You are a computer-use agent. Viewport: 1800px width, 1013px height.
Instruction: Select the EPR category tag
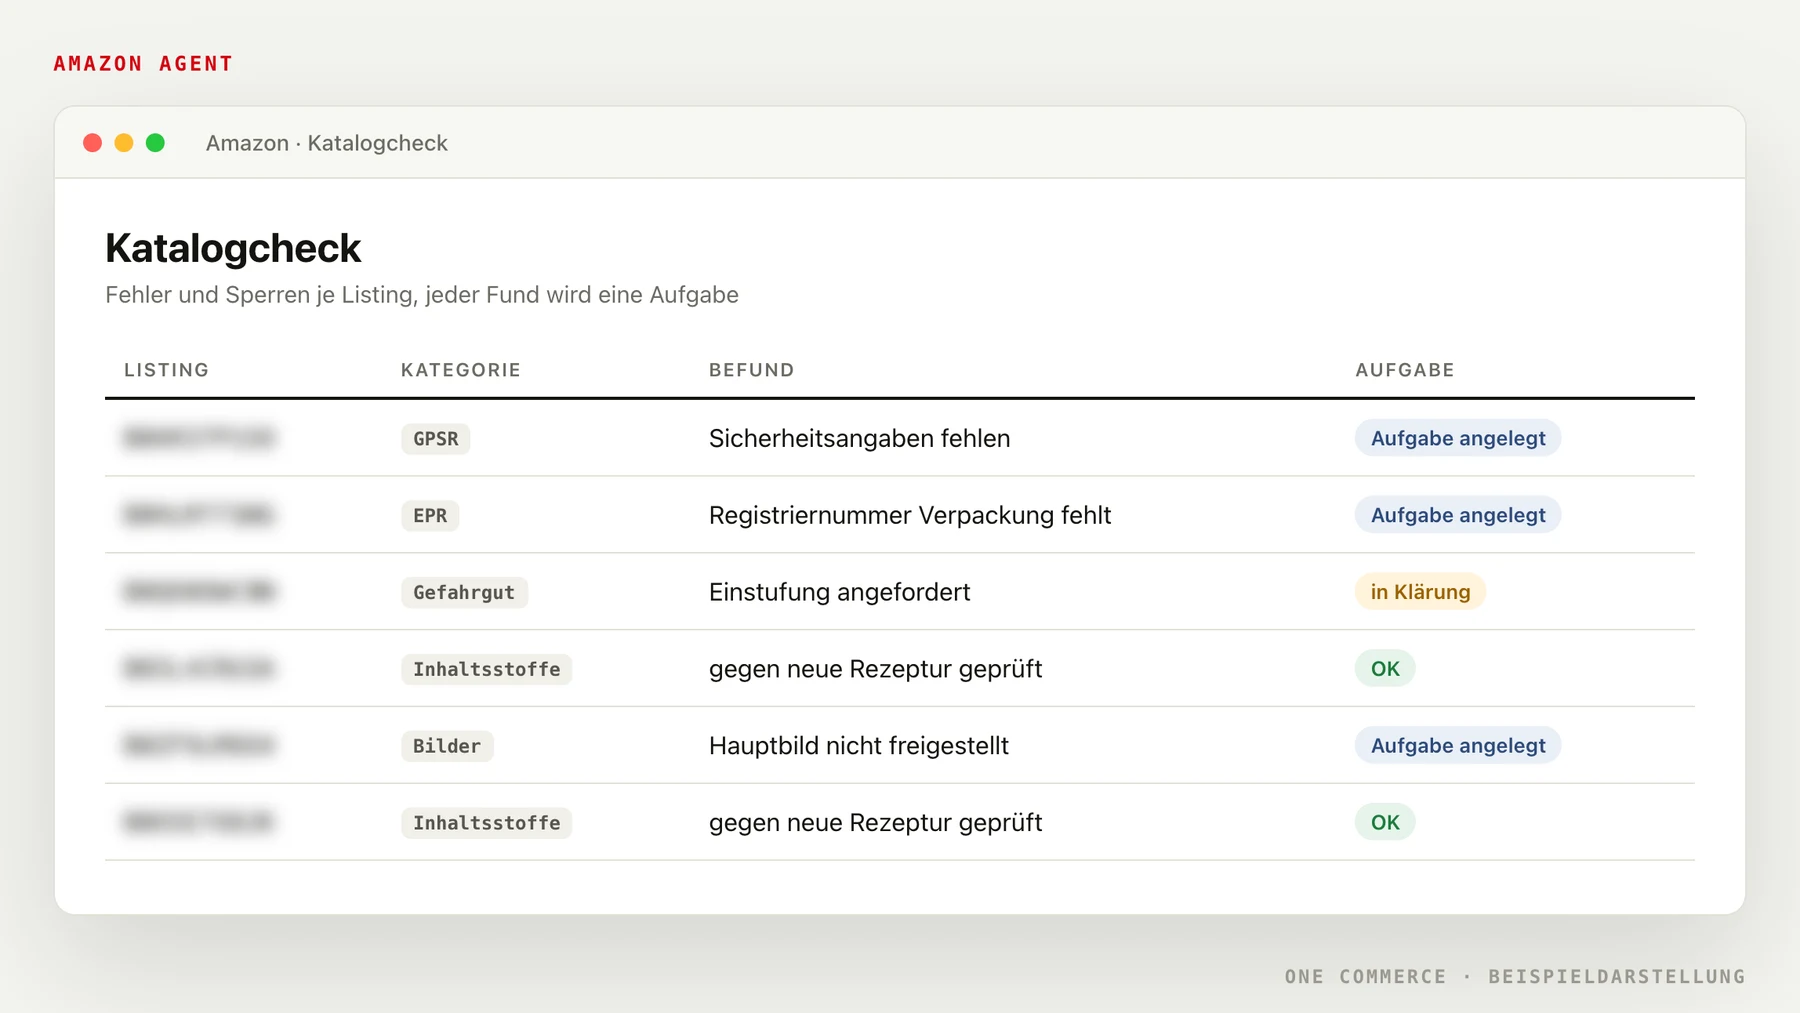[x=430, y=515]
